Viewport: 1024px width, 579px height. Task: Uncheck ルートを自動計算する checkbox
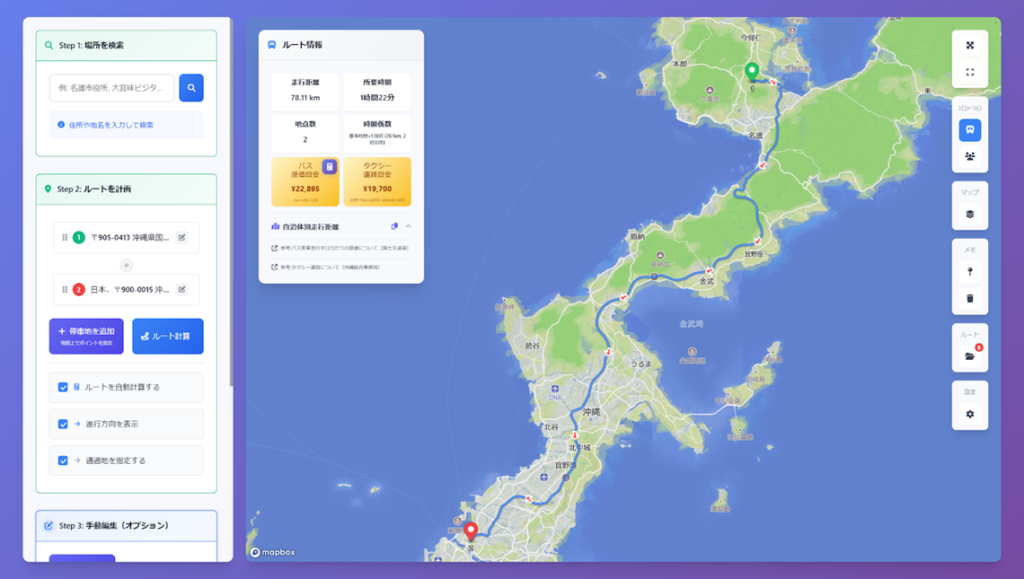[x=63, y=387]
